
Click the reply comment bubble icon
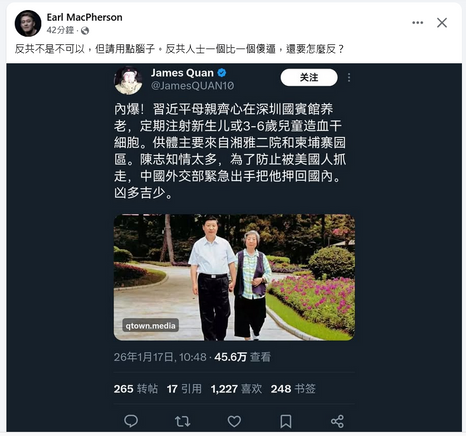[131, 421]
